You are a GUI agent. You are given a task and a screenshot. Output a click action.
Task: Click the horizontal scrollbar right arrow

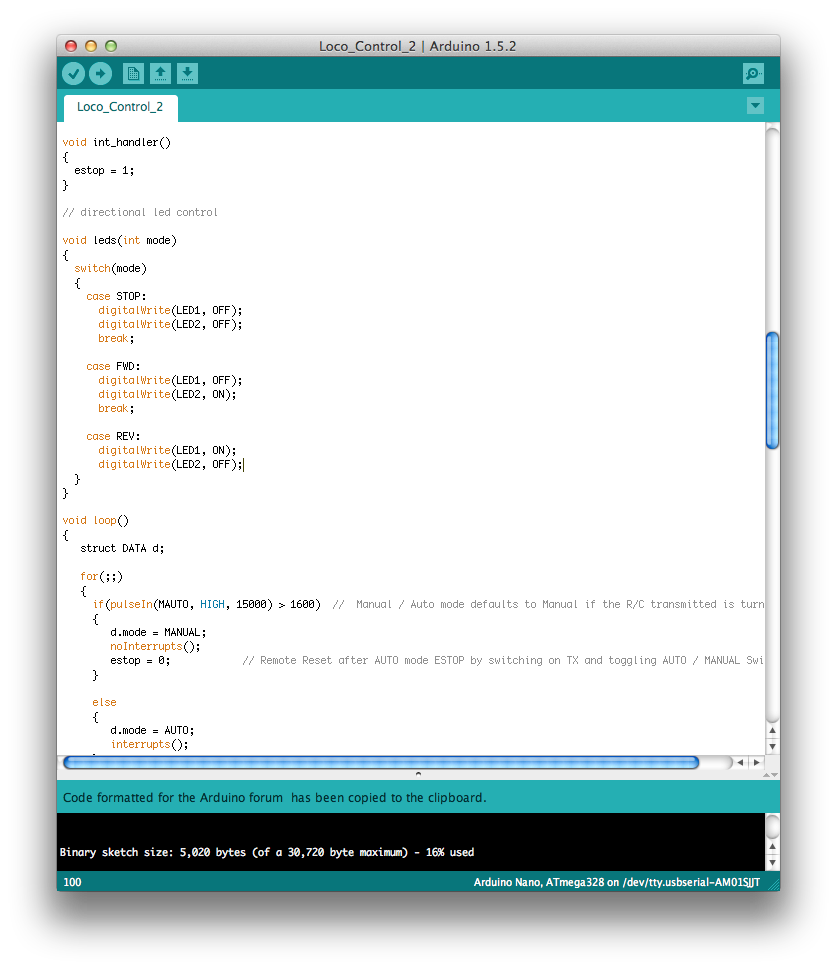pyautogui.click(x=756, y=762)
